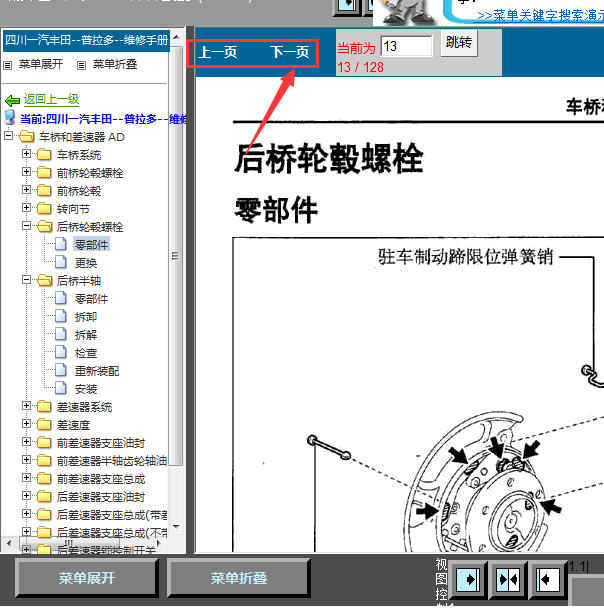
Task: Click the bottom 菜单折叠 button
Action: (x=238, y=578)
